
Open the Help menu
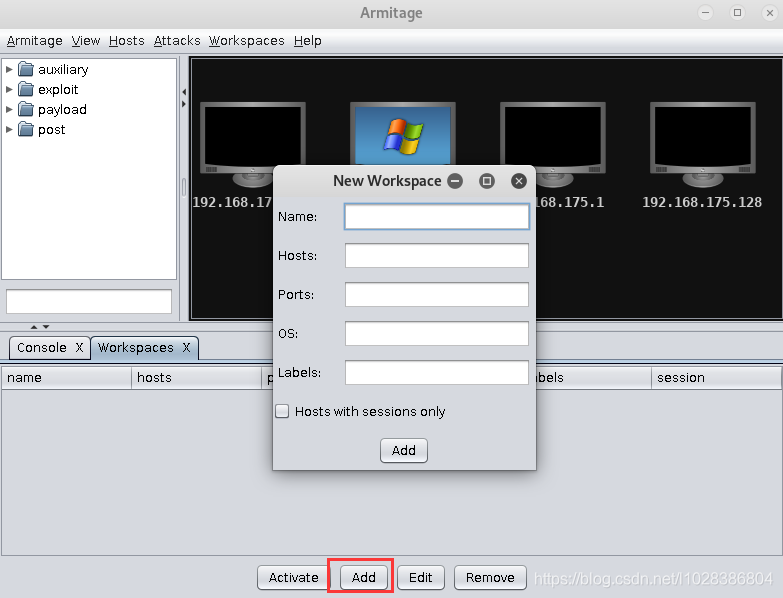pos(308,41)
